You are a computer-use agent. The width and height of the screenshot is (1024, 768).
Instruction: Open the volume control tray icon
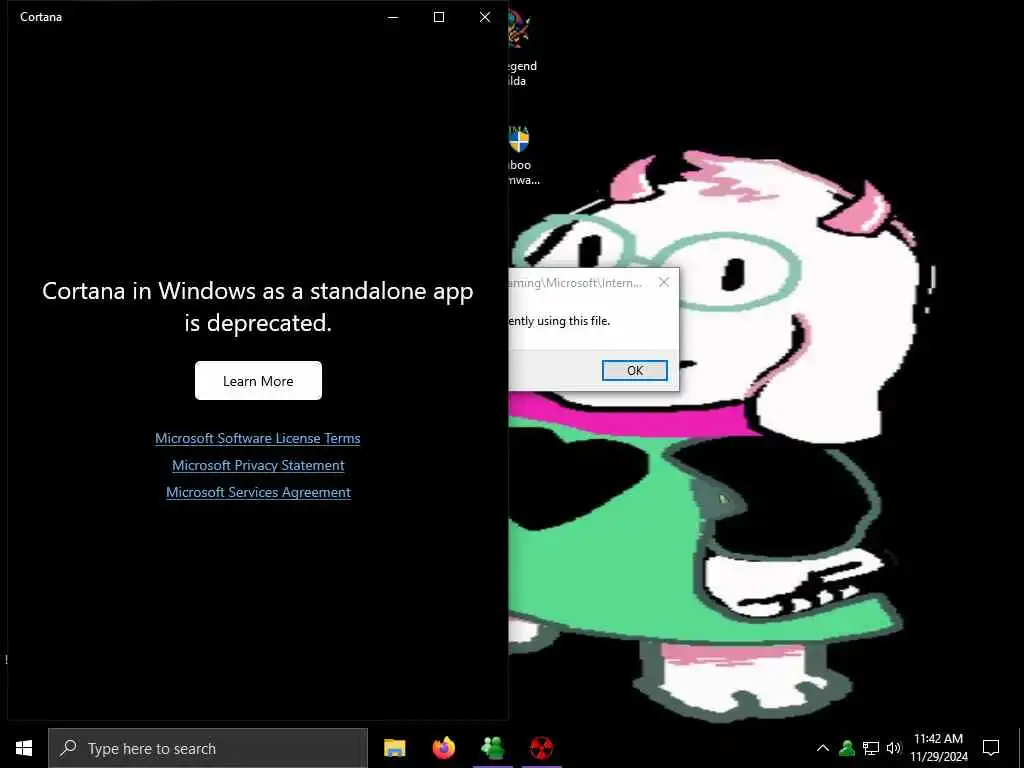tap(893, 748)
